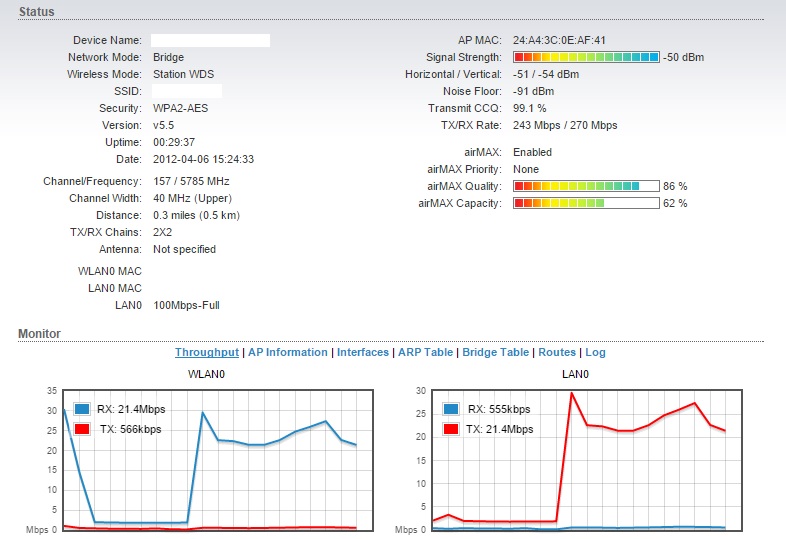Open the Log link
Viewport: 786px width, 539px height.
tap(595, 352)
